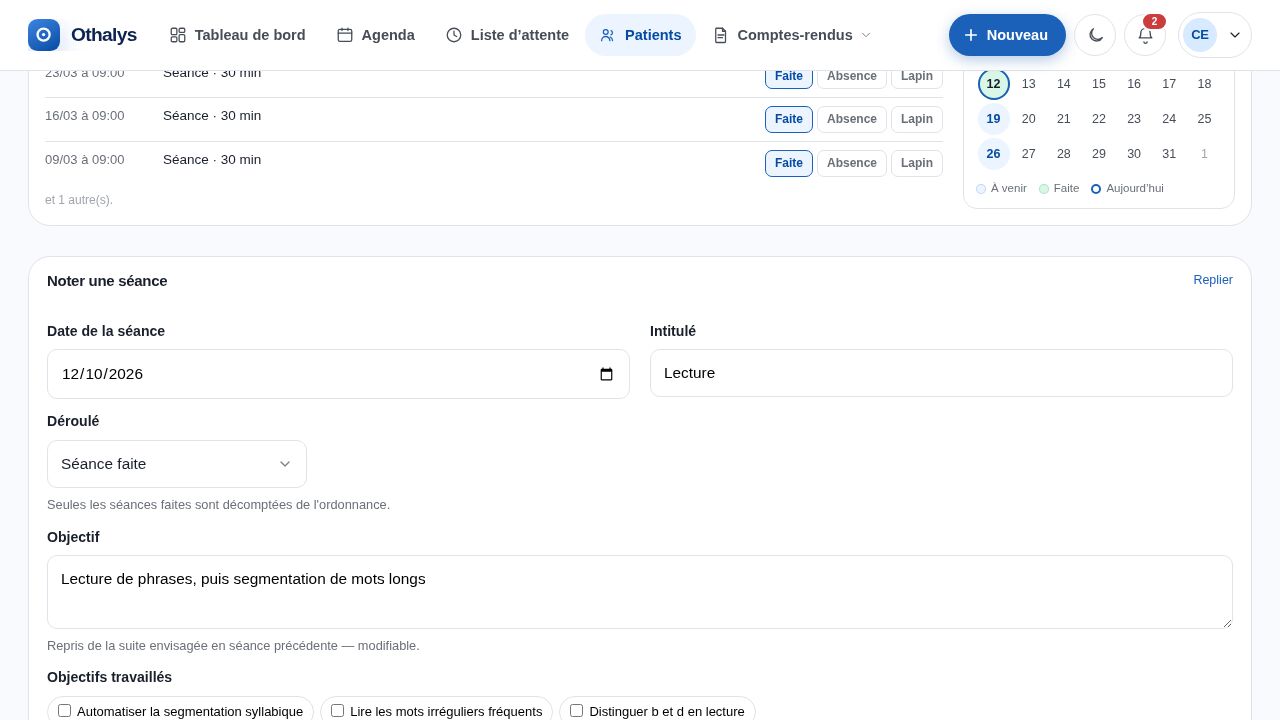Check 'Distinguer b et d en lecture'

pos(577,711)
